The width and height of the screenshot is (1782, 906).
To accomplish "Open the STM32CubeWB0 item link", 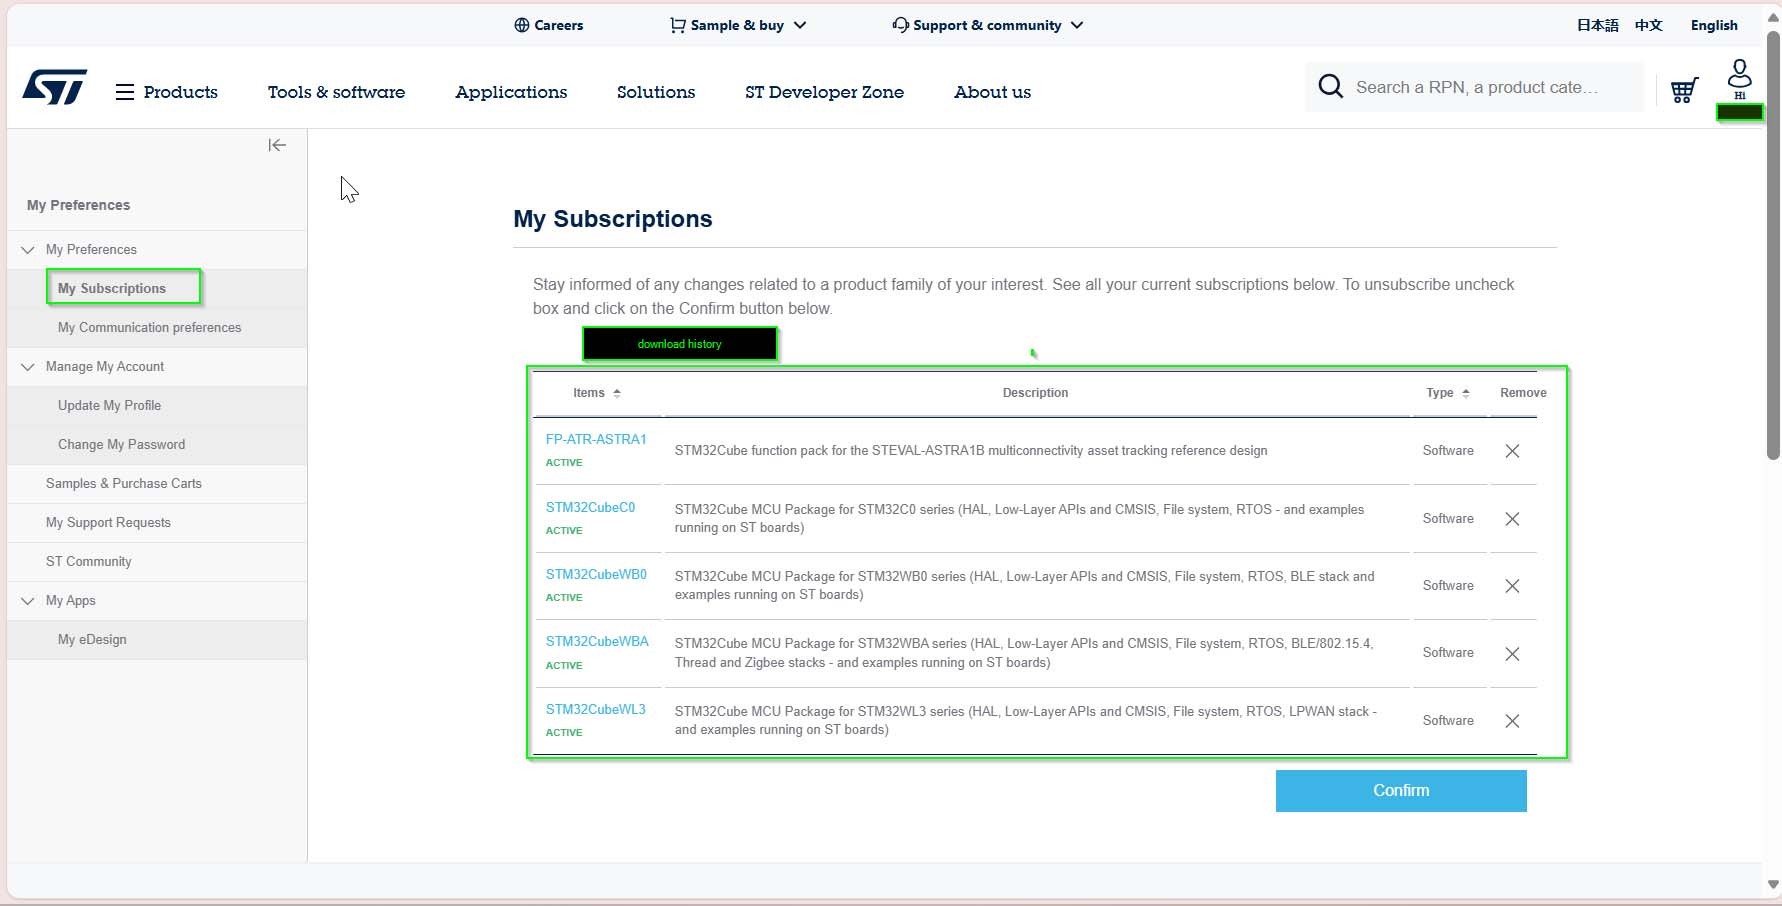I will 596,574.
